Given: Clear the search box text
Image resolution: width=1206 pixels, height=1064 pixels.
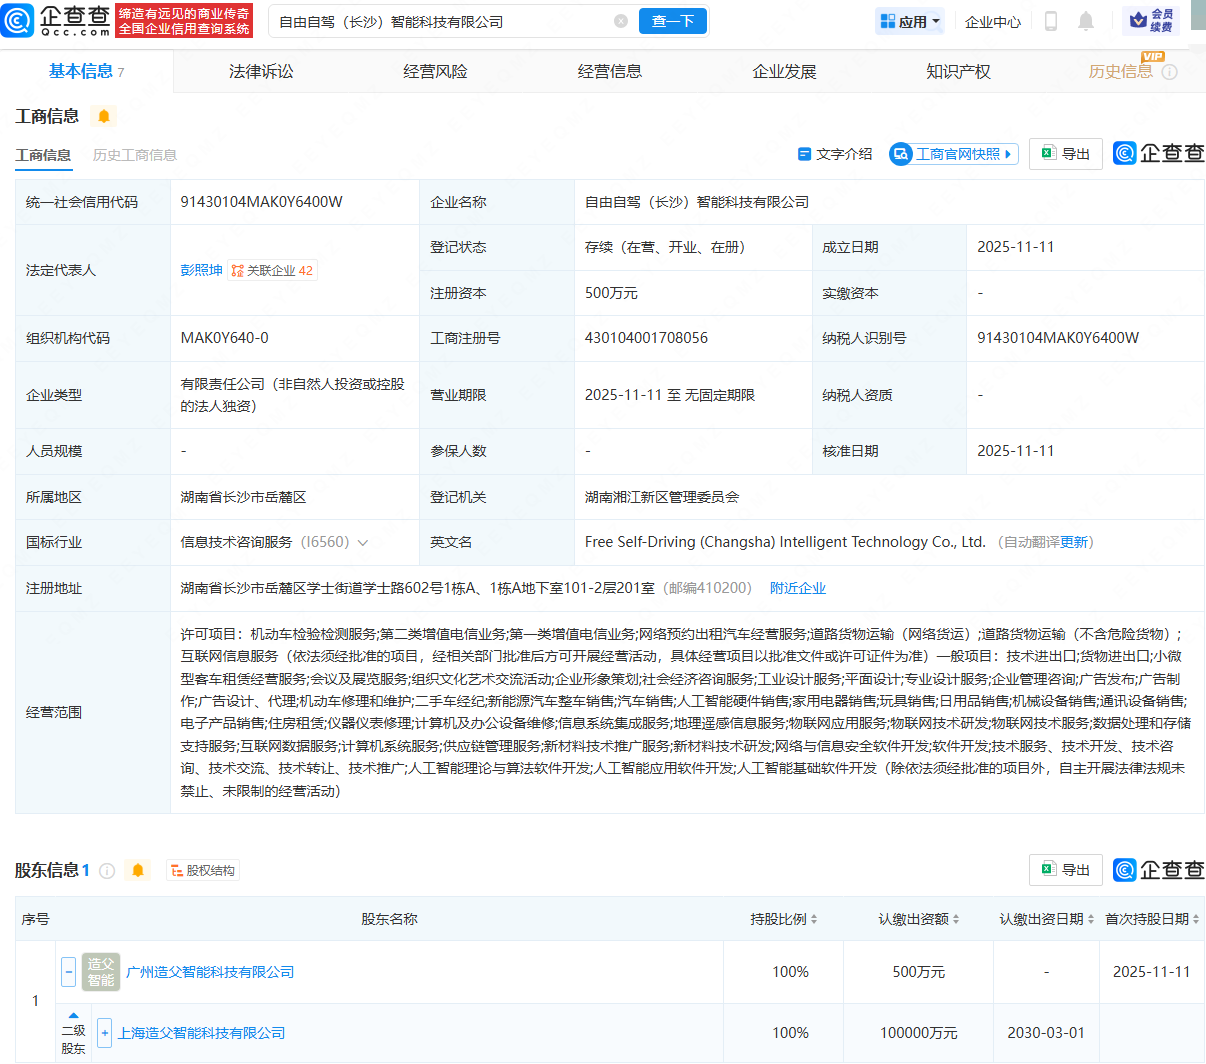Looking at the screenshot, I should click(x=621, y=21).
